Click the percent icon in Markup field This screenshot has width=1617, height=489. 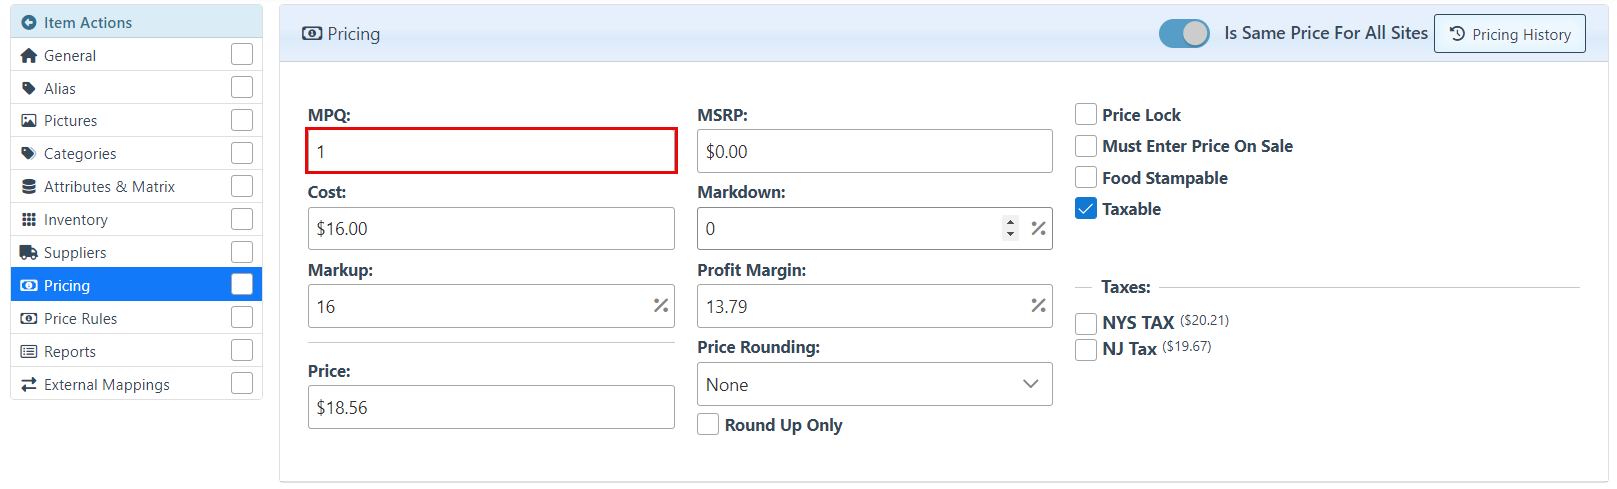click(661, 306)
